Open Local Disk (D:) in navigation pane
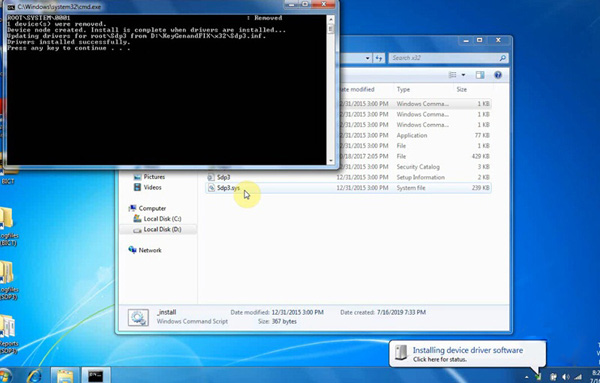 click(x=162, y=230)
